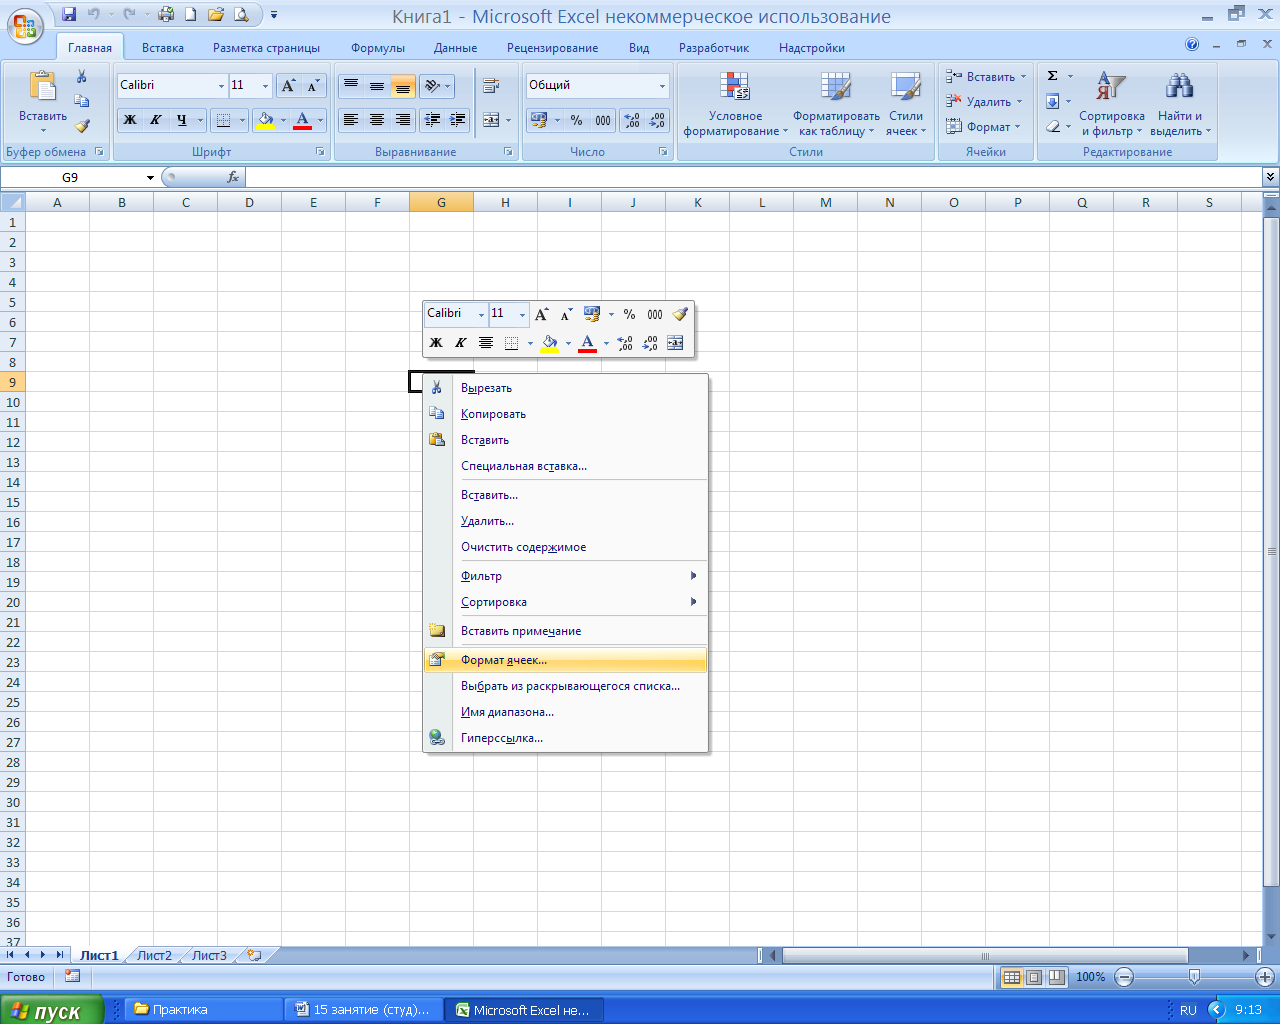Click AutoSum sigma icon
This screenshot has height=1024, width=1280.
point(1053,76)
